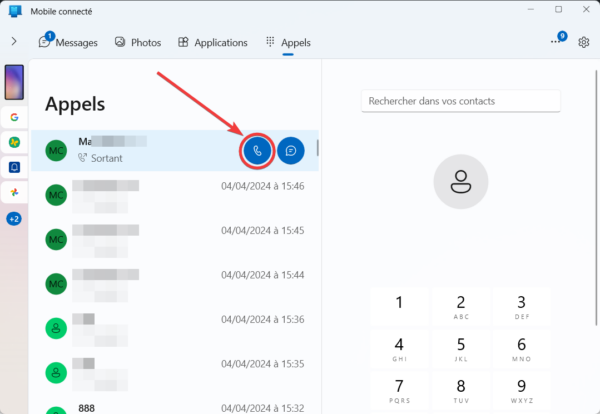Select the call from 04/04/2024 à 15:45
Screen dimensions: 600x414
(x=175, y=240)
